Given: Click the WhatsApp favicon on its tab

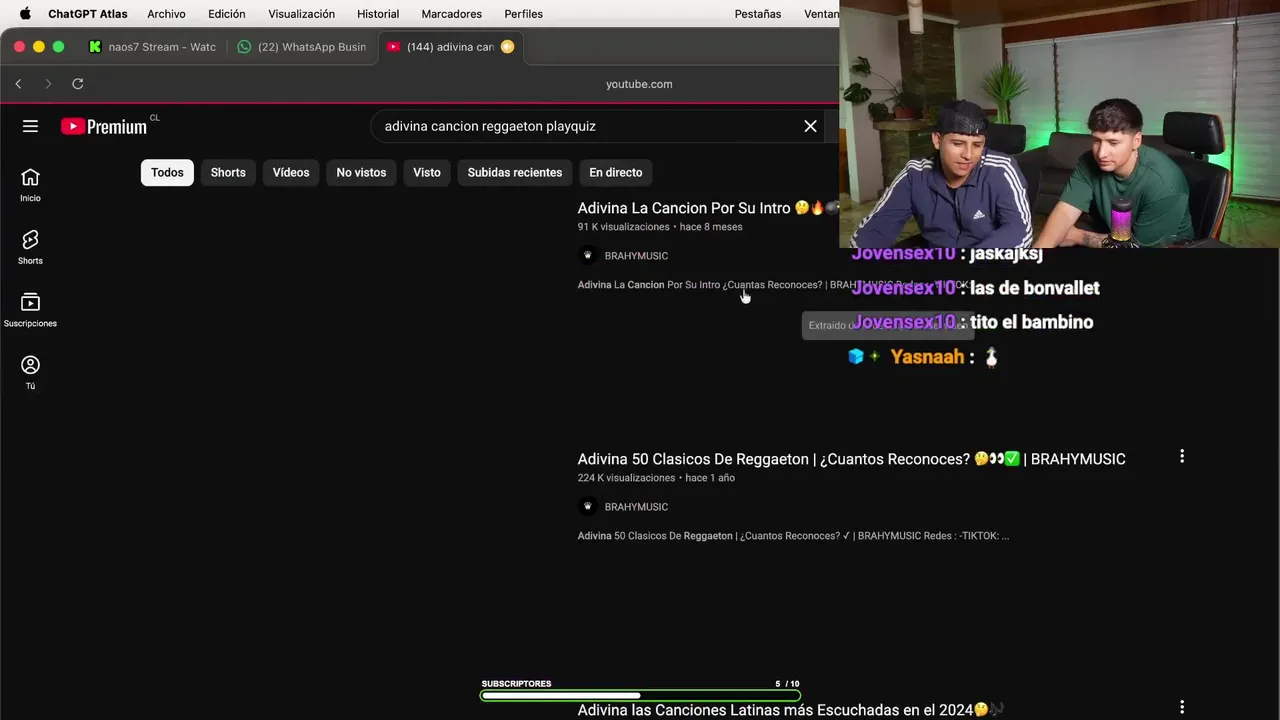Looking at the screenshot, I should pyautogui.click(x=244, y=47).
